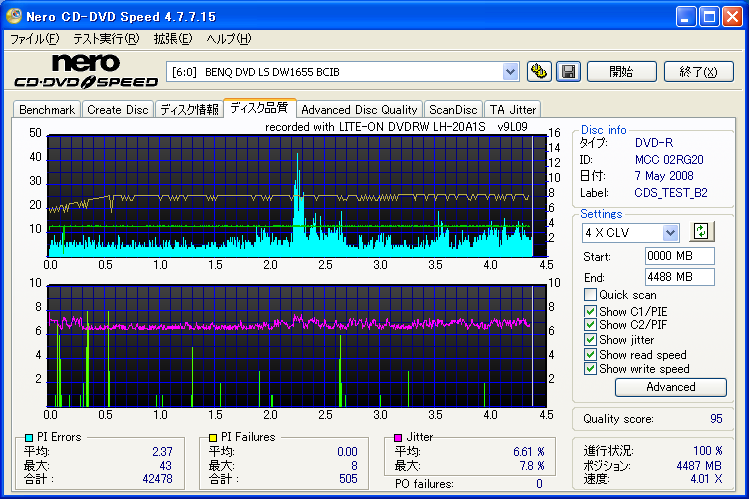
Task: Click the recorded with LITE-ON text
Action: point(396,127)
